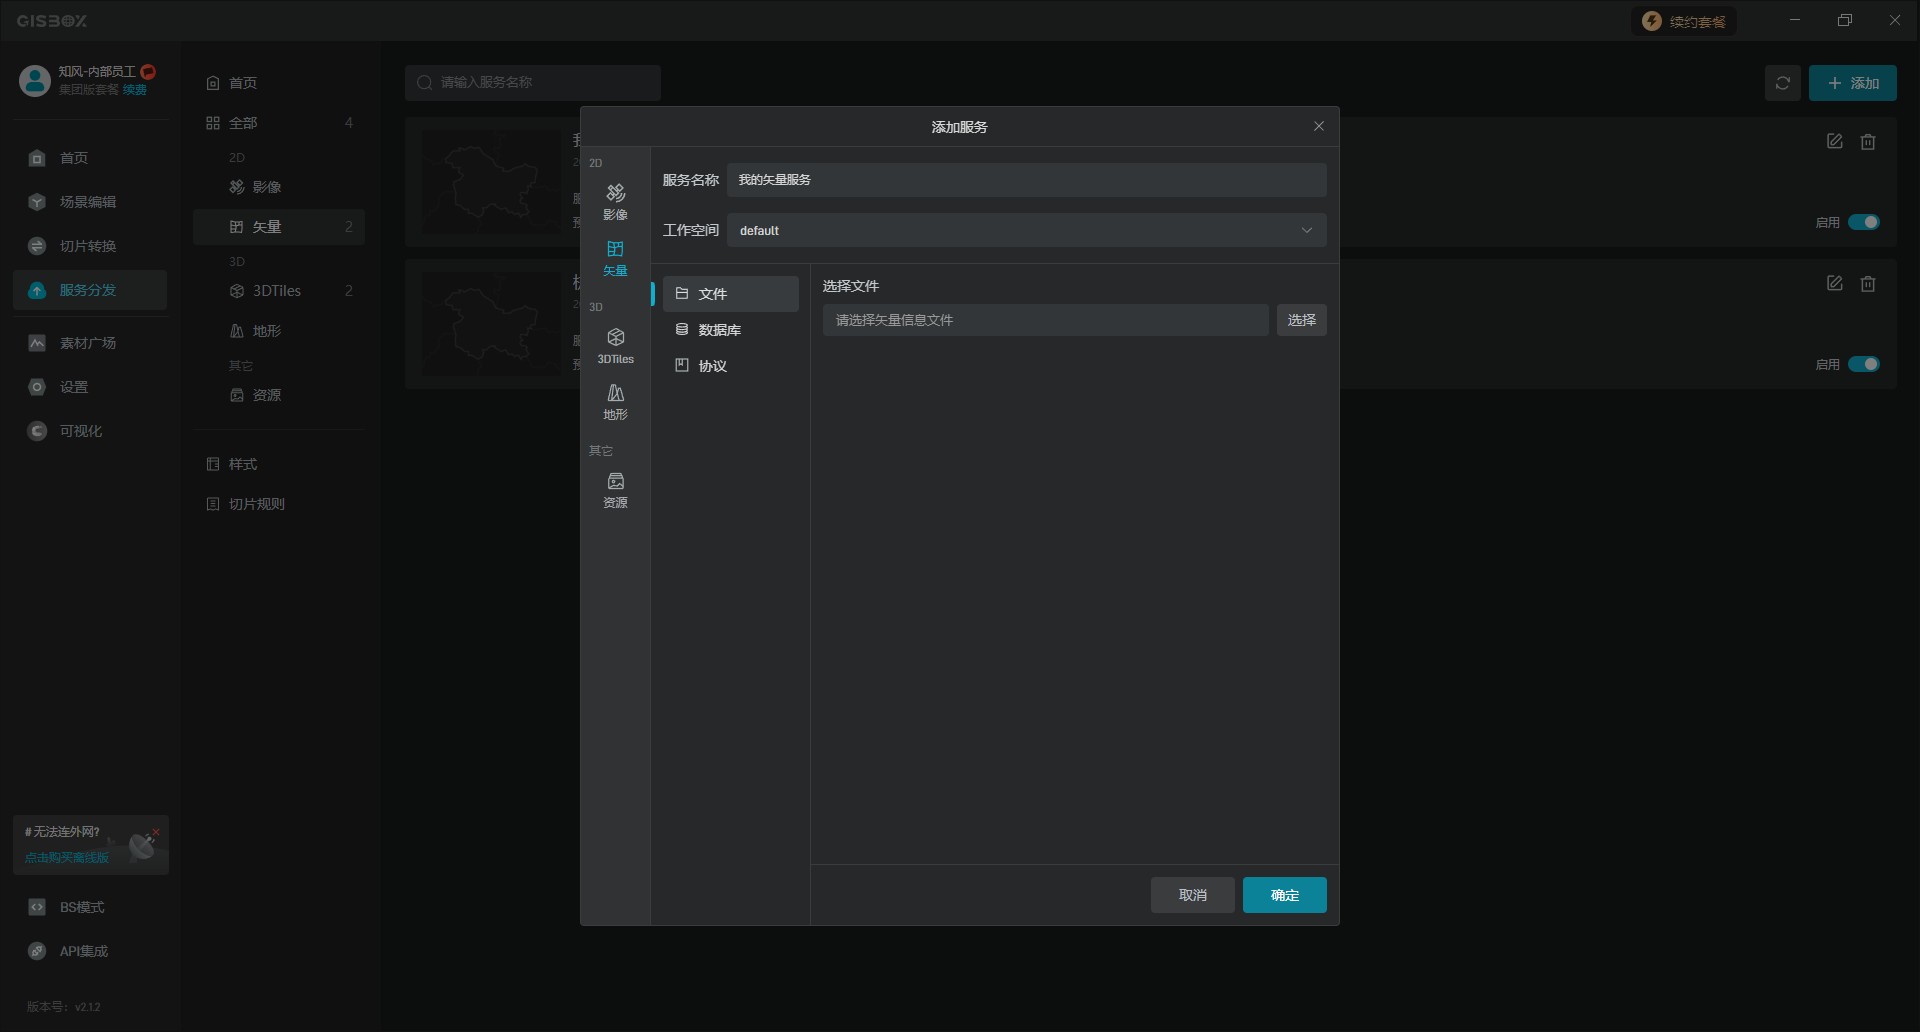Click the edit icon of first service
Screen dimensions: 1920x1032
(x=1834, y=142)
